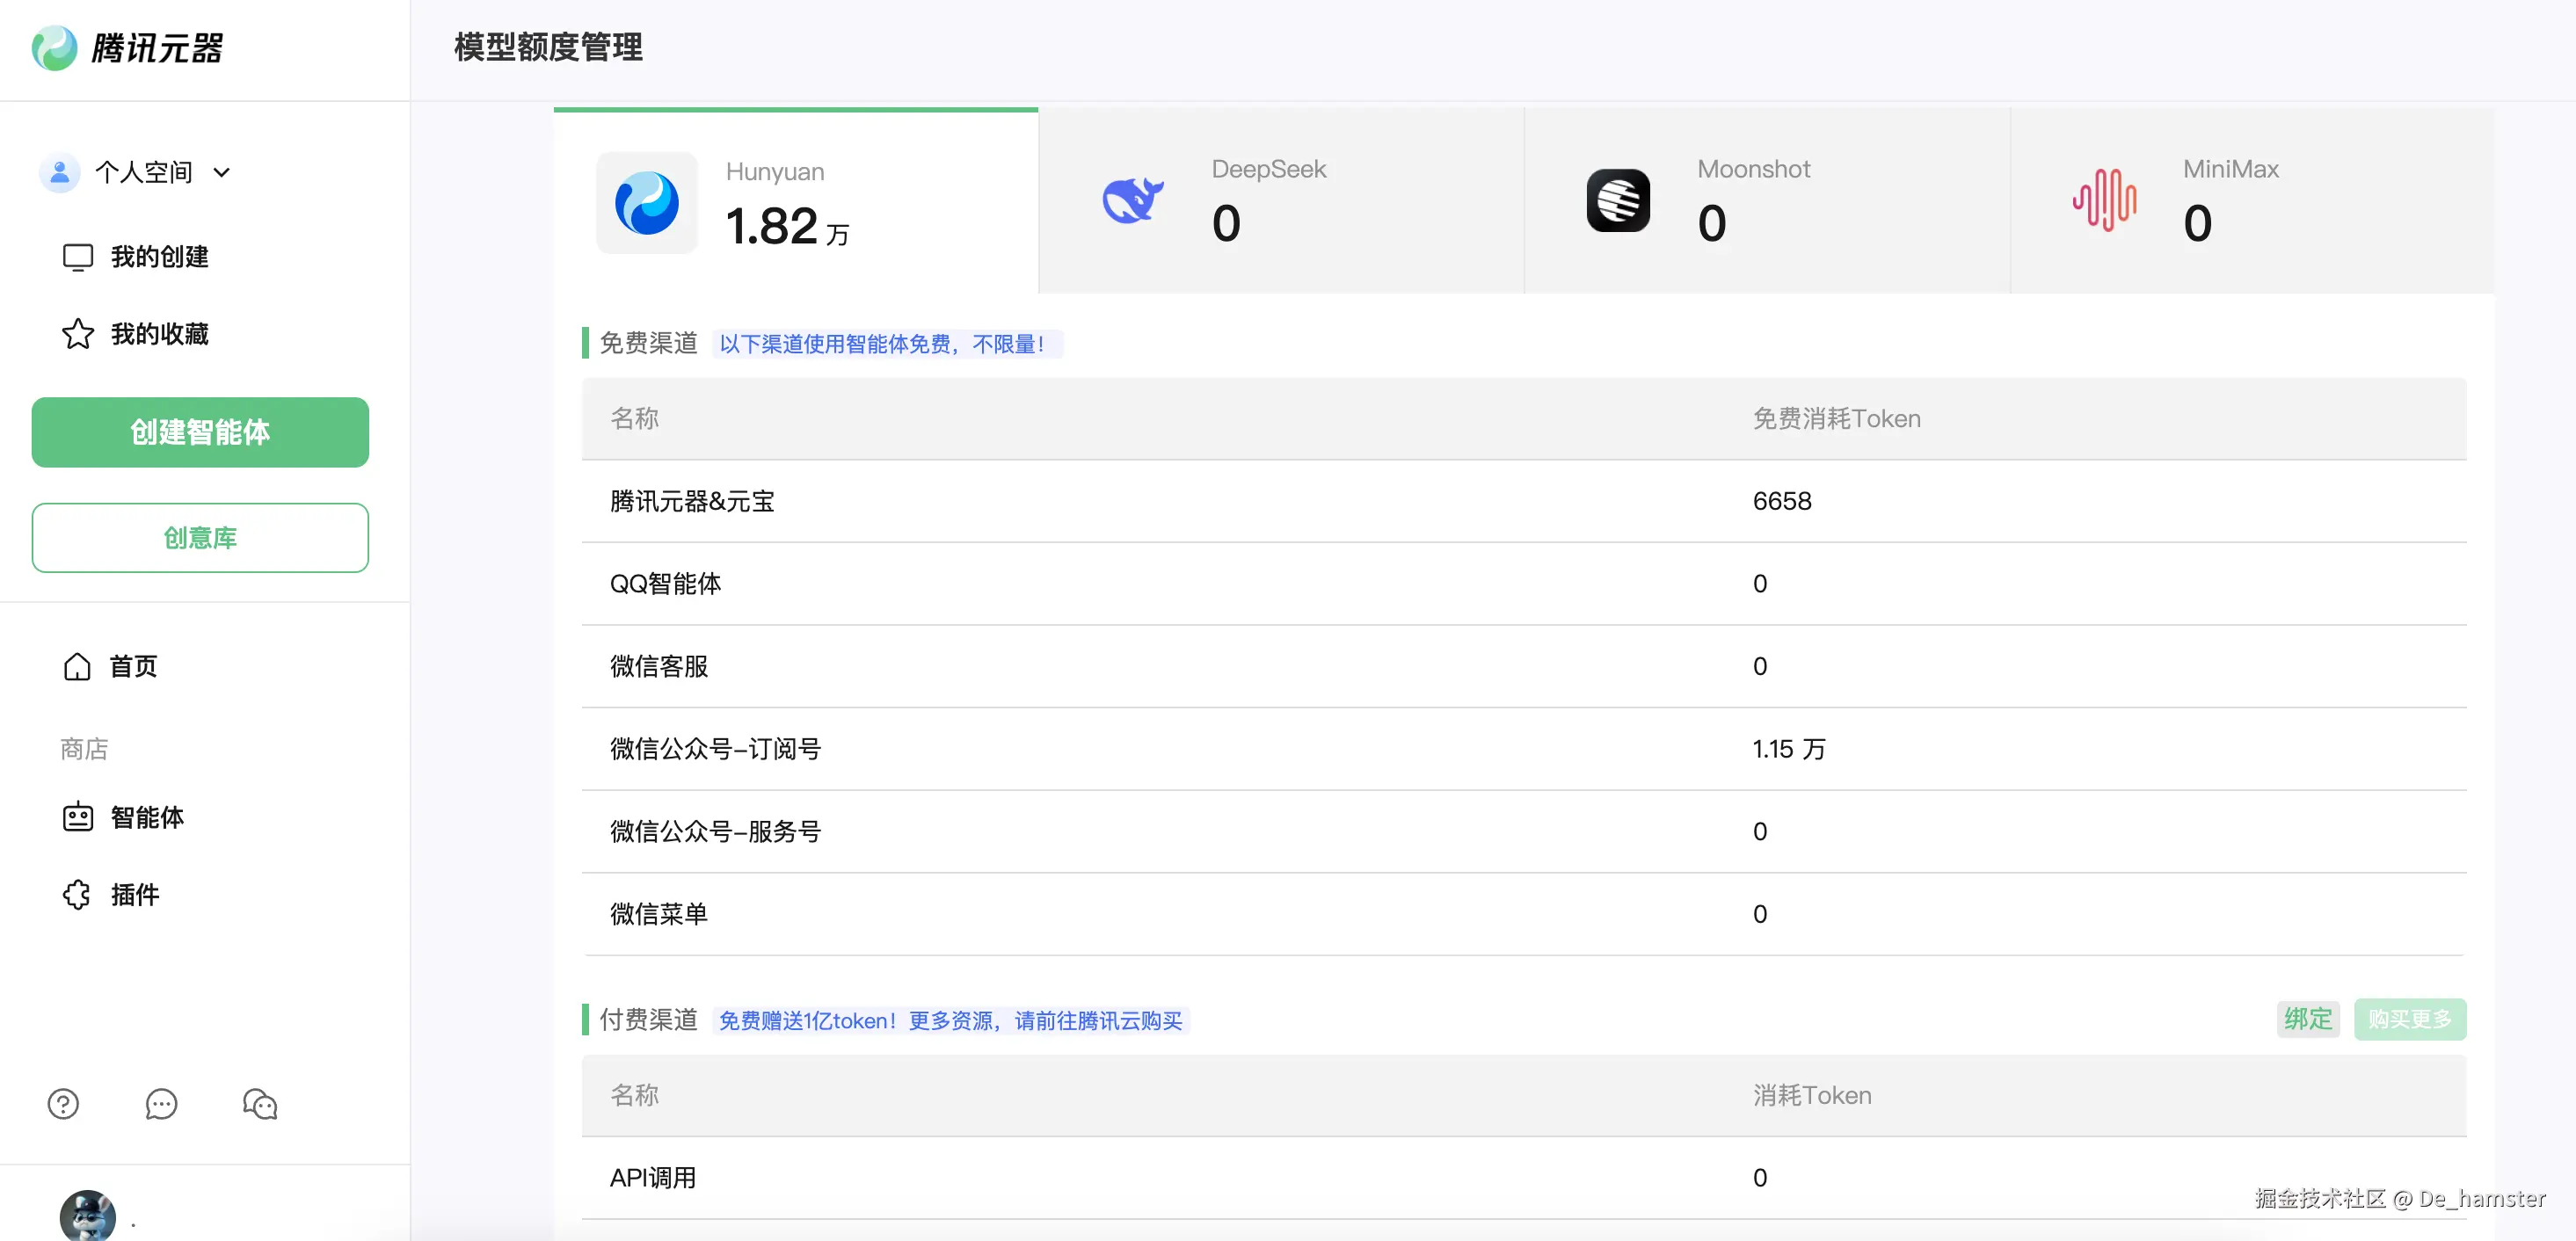Click the 付费渠道 section heading
The width and height of the screenshot is (2576, 1241).
tap(648, 1019)
